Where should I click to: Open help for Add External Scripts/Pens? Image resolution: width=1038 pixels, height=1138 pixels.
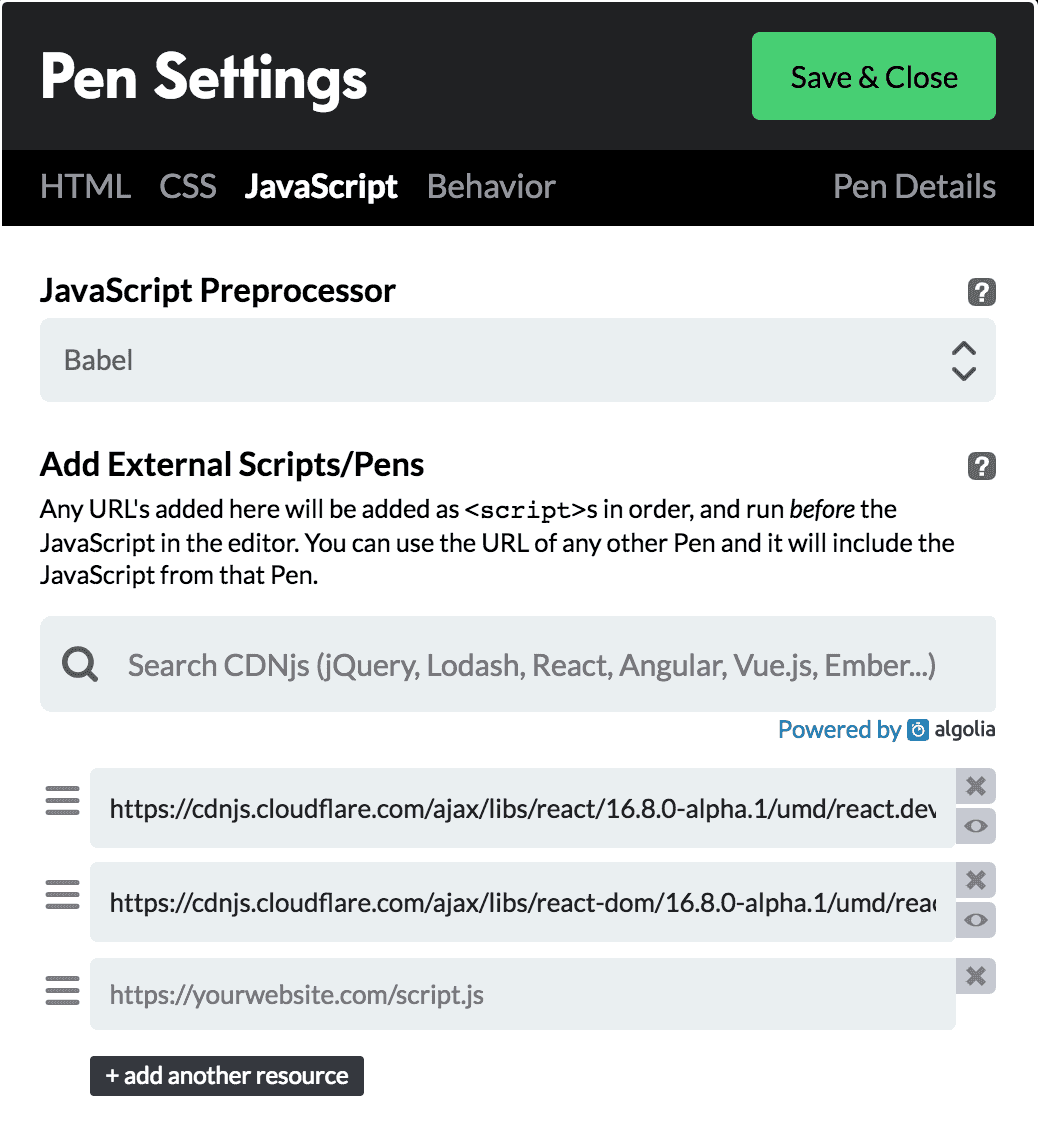[981, 466]
